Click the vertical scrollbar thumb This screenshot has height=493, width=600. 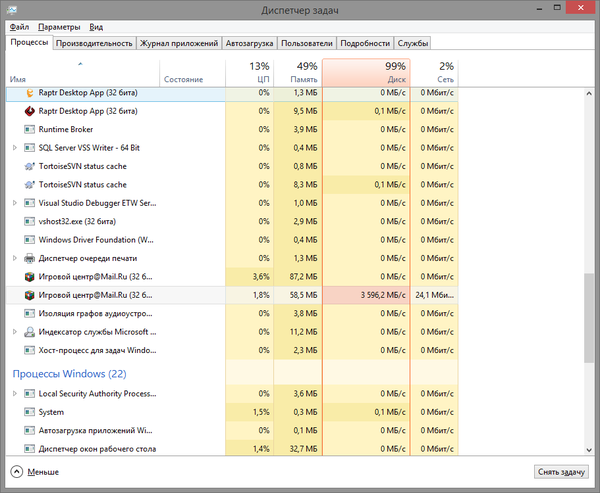point(589,318)
